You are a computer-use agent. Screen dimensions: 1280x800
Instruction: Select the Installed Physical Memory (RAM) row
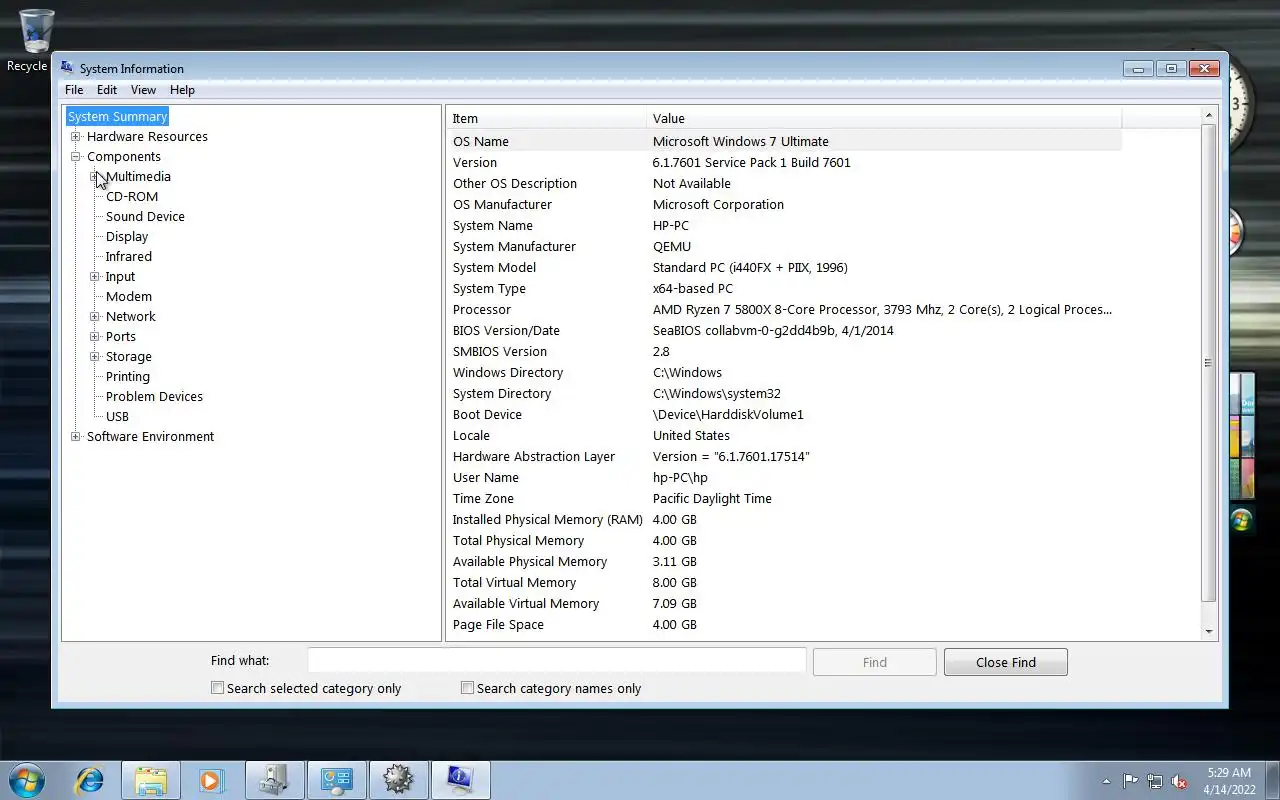click(x=784, y=519)
